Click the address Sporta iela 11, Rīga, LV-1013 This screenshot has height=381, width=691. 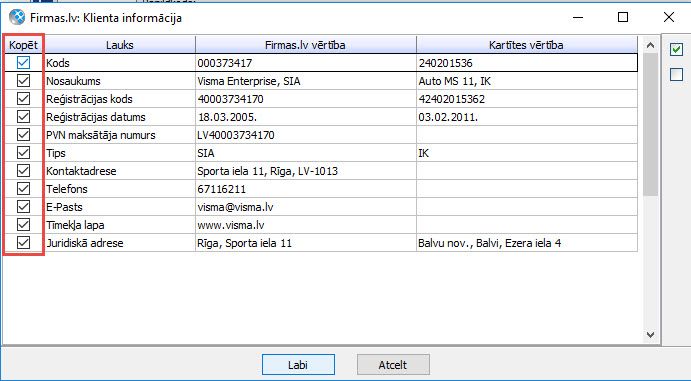pos(267,171)
